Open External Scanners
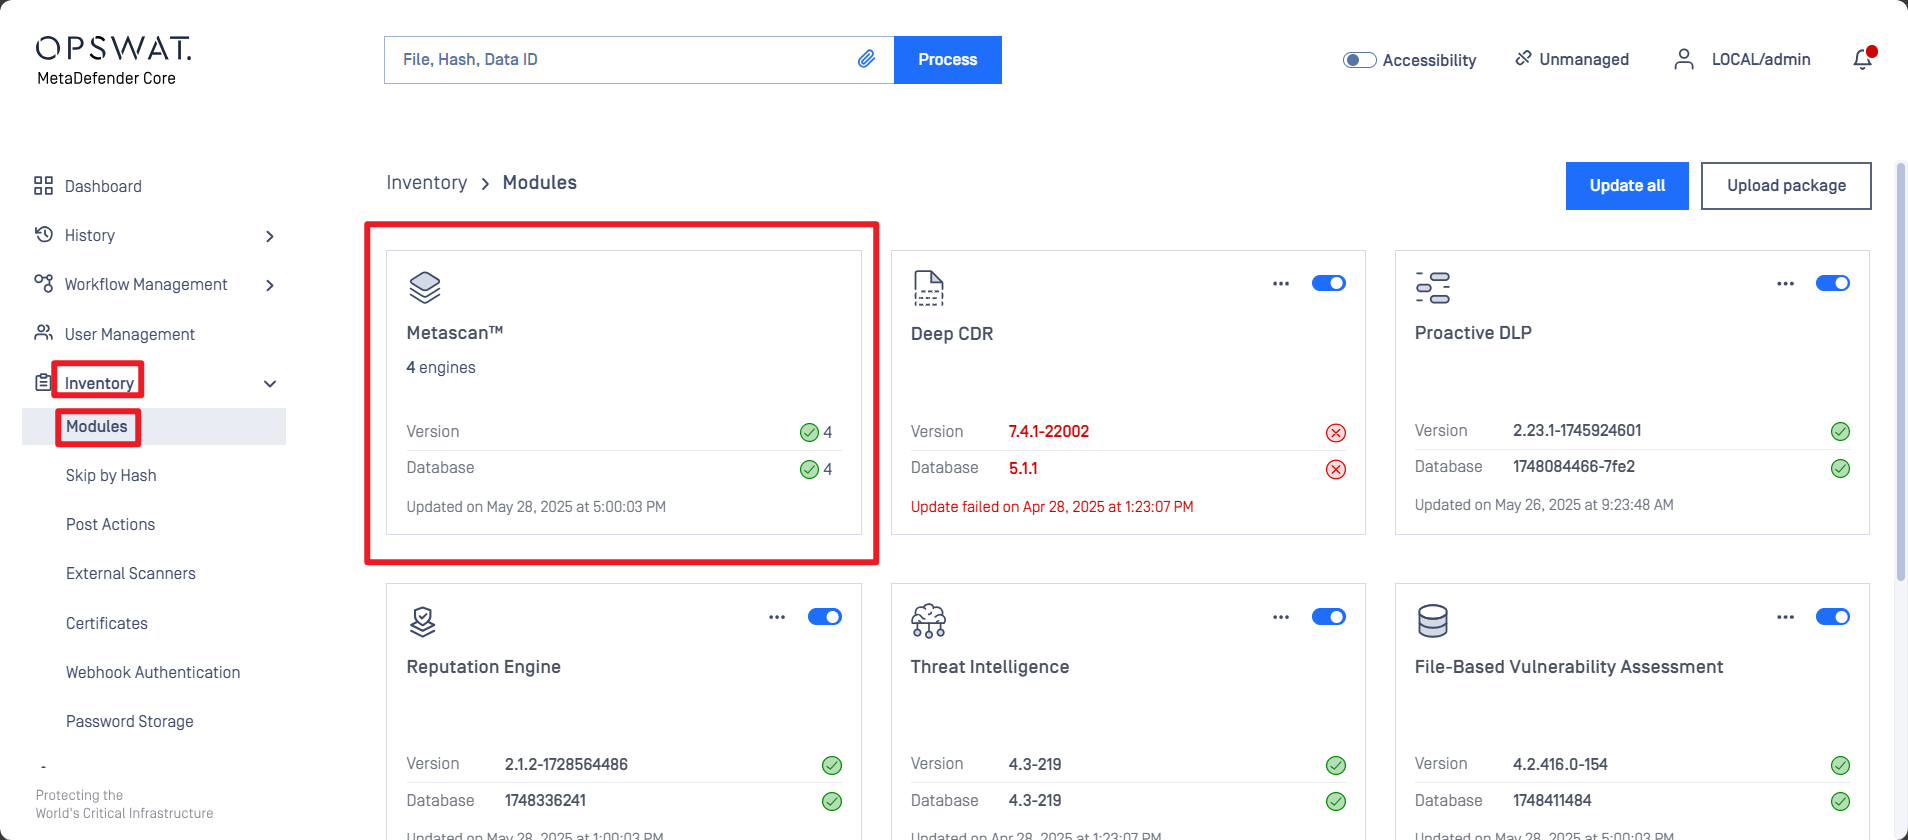This screenshot has height=840, width=1908. click(x=131, y=573)
